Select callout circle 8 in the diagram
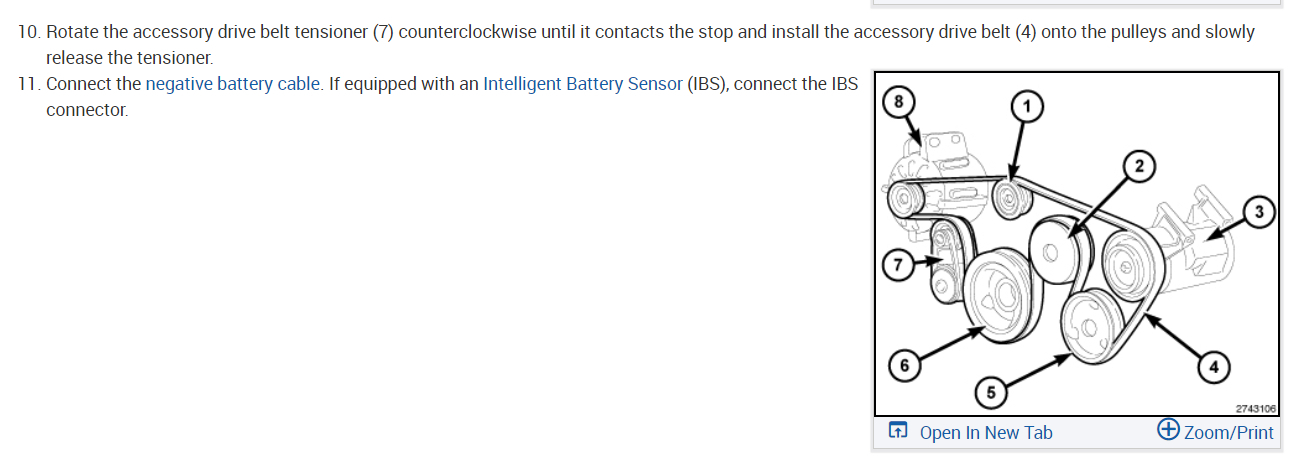The height and width of the screenshot is (474, 1316). (x=897, y=101)
